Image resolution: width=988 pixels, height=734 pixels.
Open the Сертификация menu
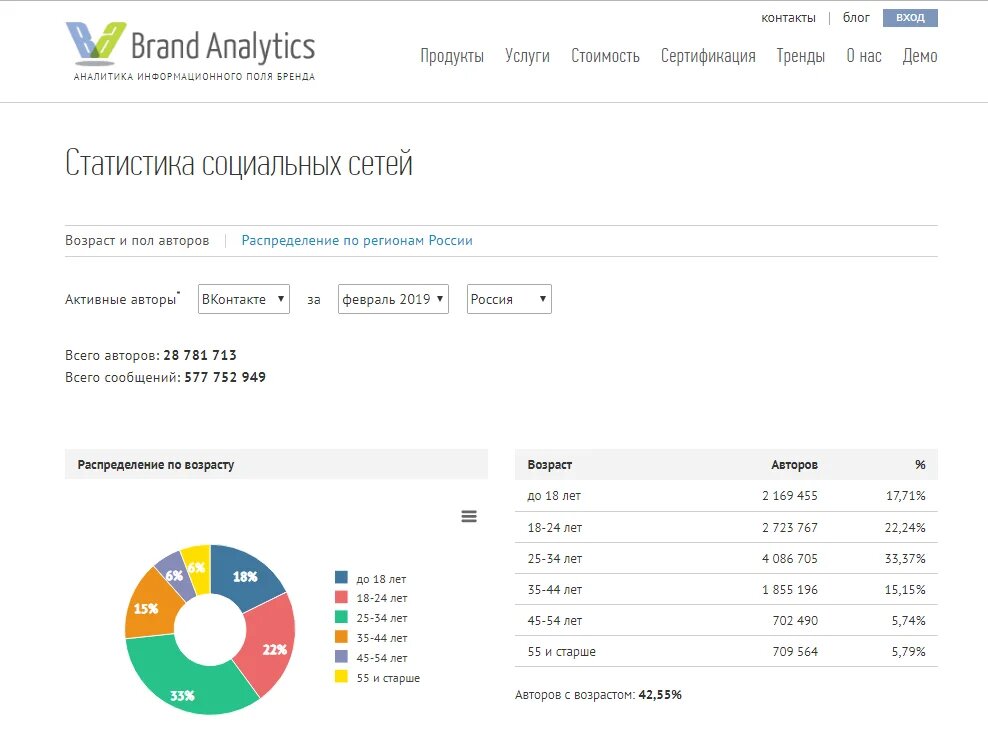pyautogui.click(x=707, y=57)
